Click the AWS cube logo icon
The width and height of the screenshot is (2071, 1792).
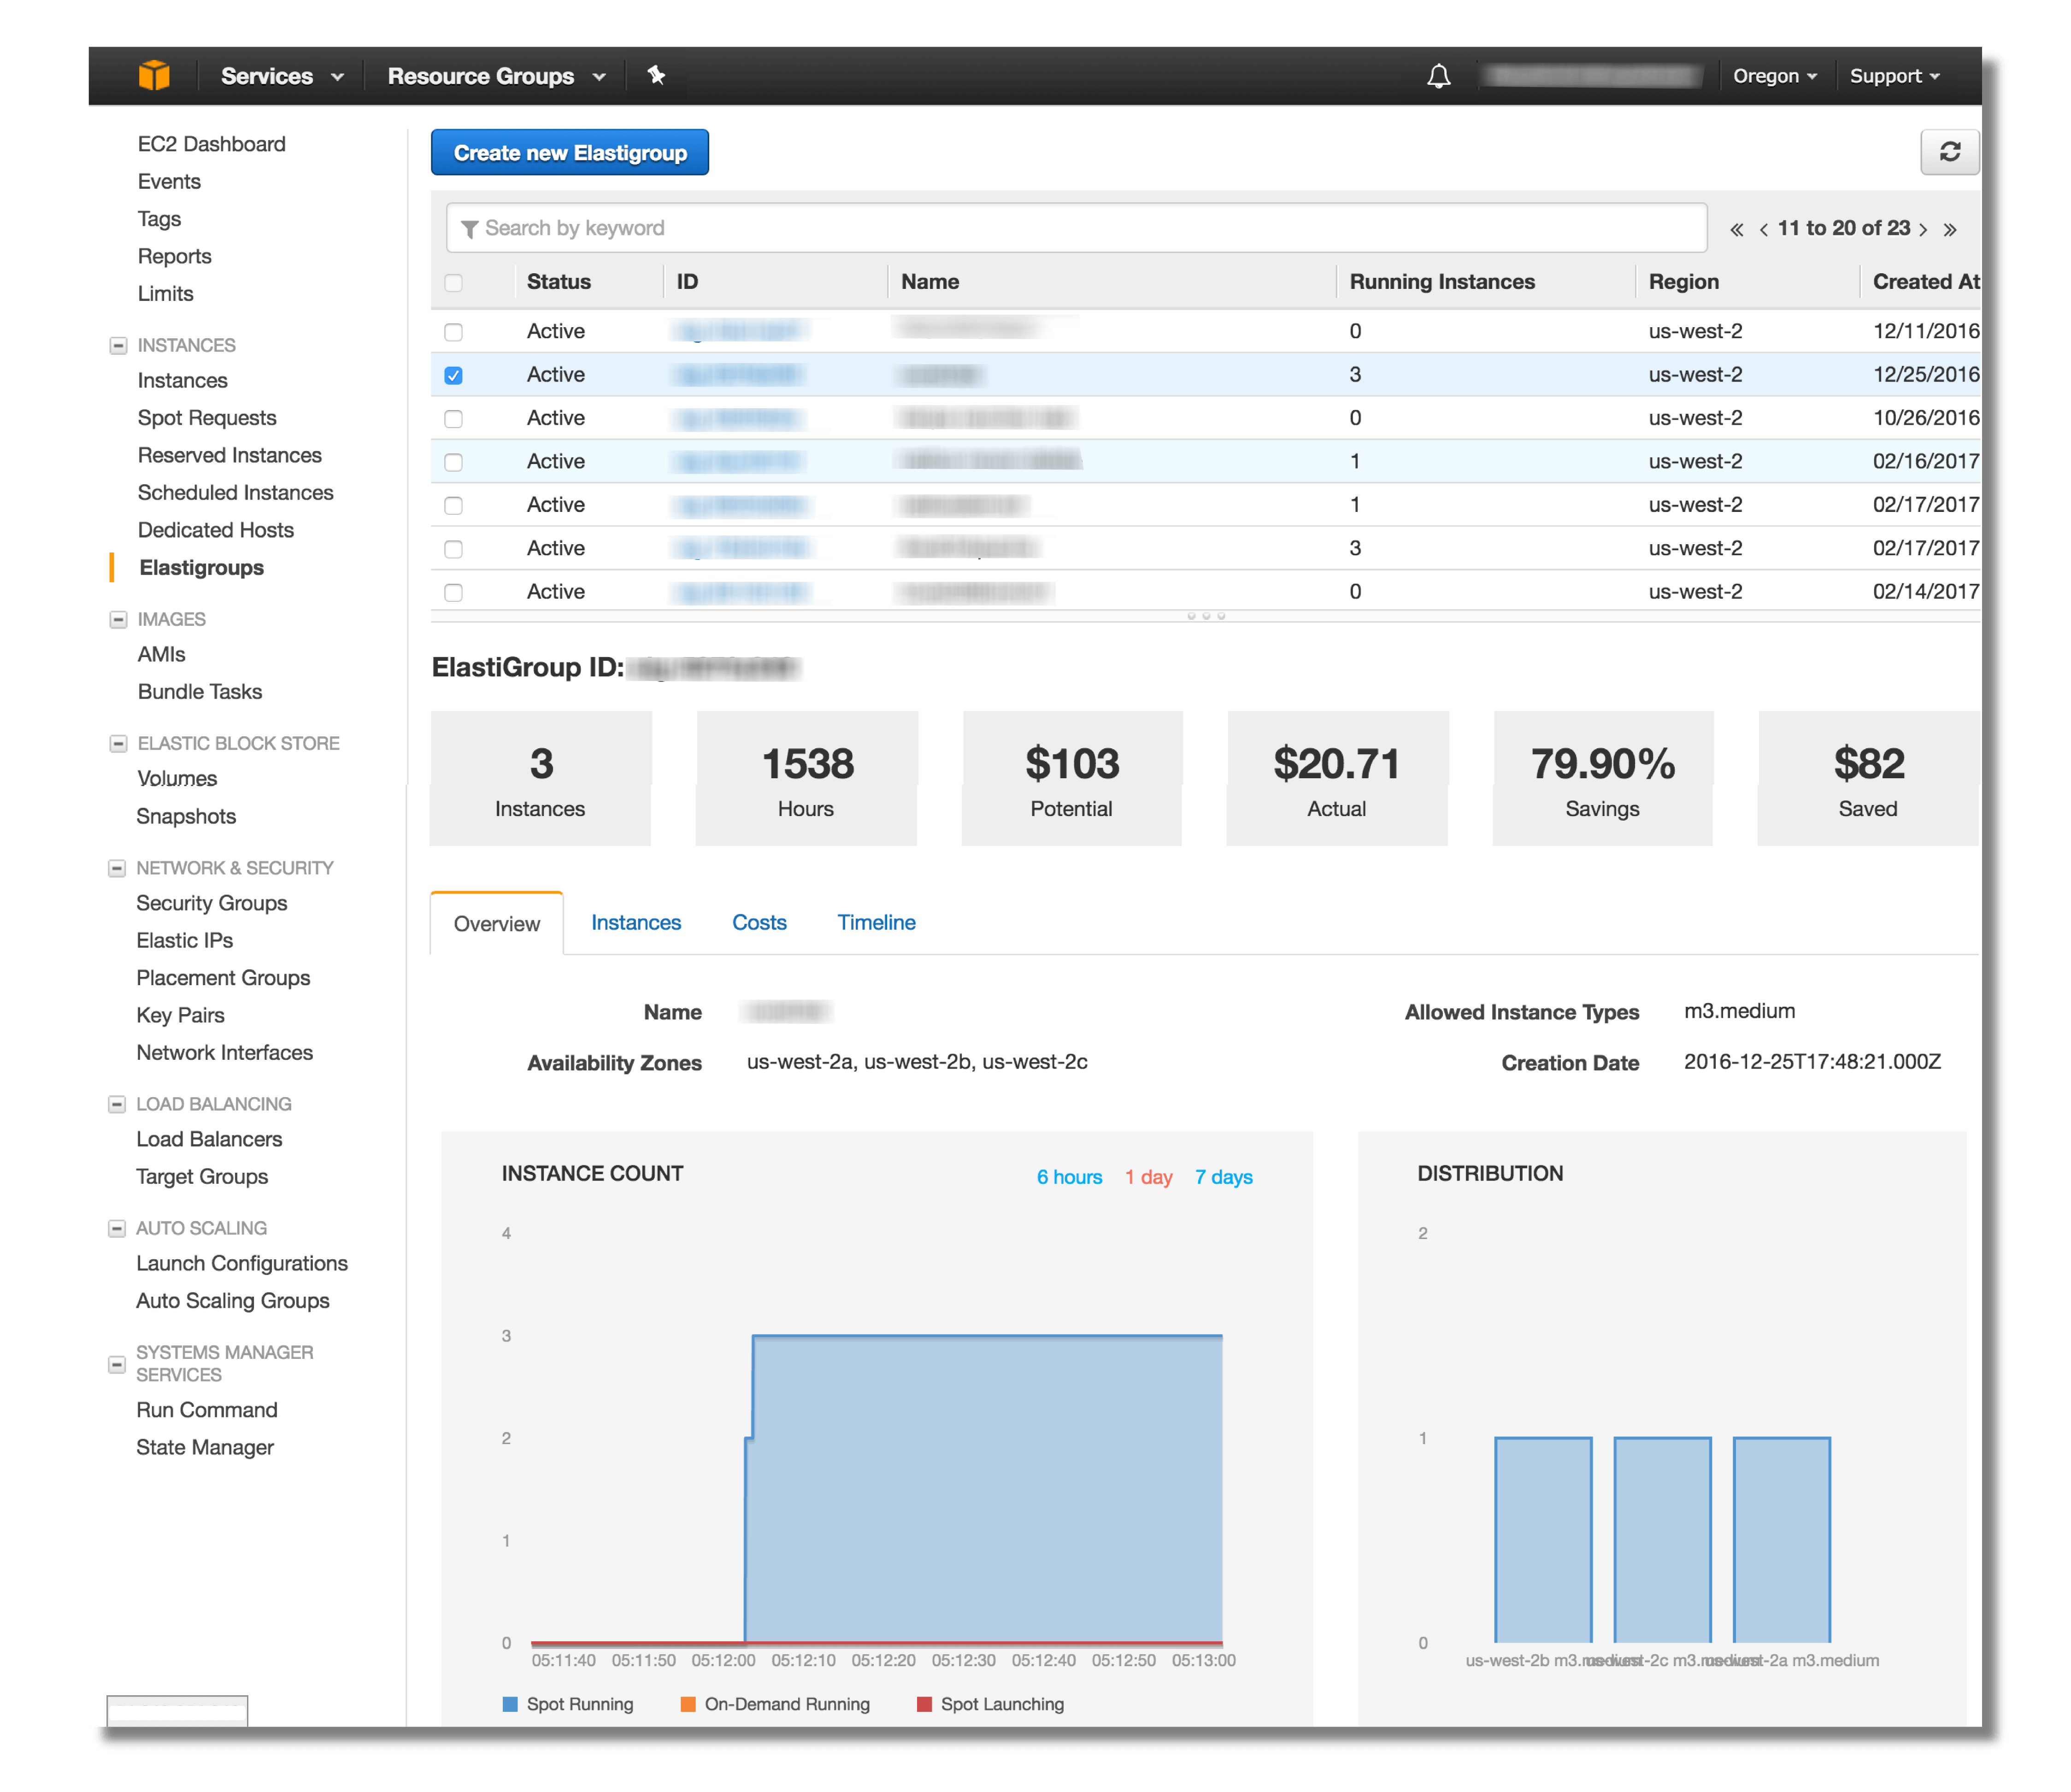click(154, 76)
